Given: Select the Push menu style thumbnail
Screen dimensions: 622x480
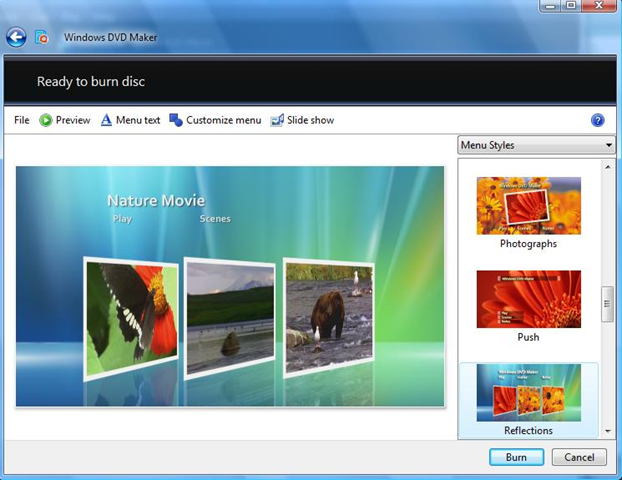Looking at the screenshot, I should (x=529, y=299).
